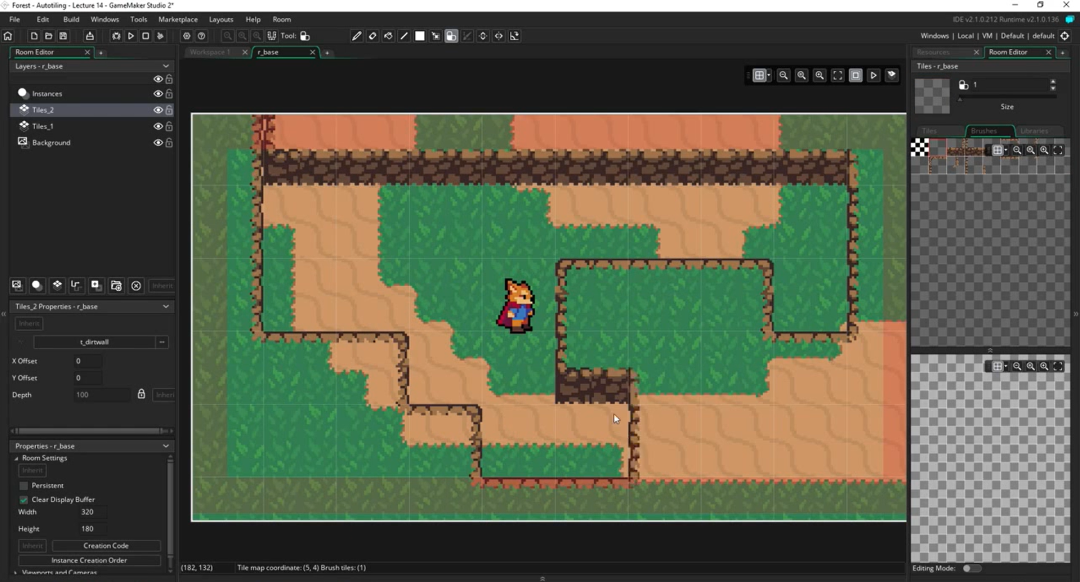Create a new layer folder icon
Viewport: 1080px width, 582px height.
point(116,285)
